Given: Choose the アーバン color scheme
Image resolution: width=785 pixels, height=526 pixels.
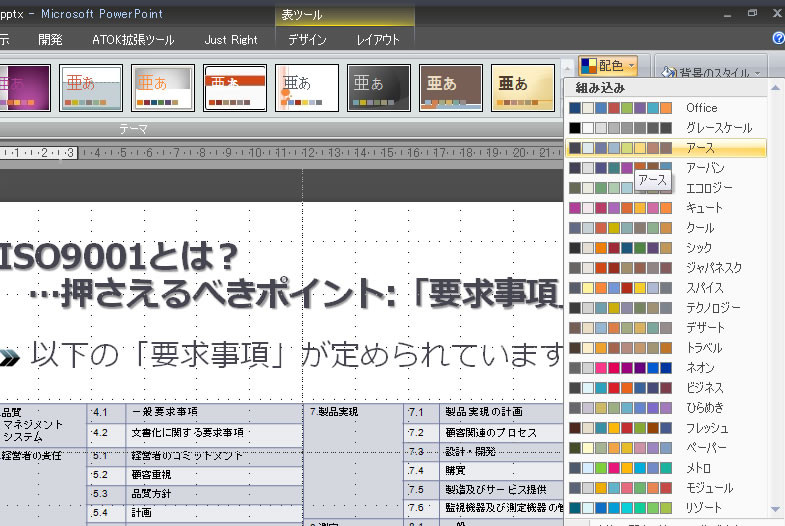Looking at the screenshot, I should (x=666, y=168).
